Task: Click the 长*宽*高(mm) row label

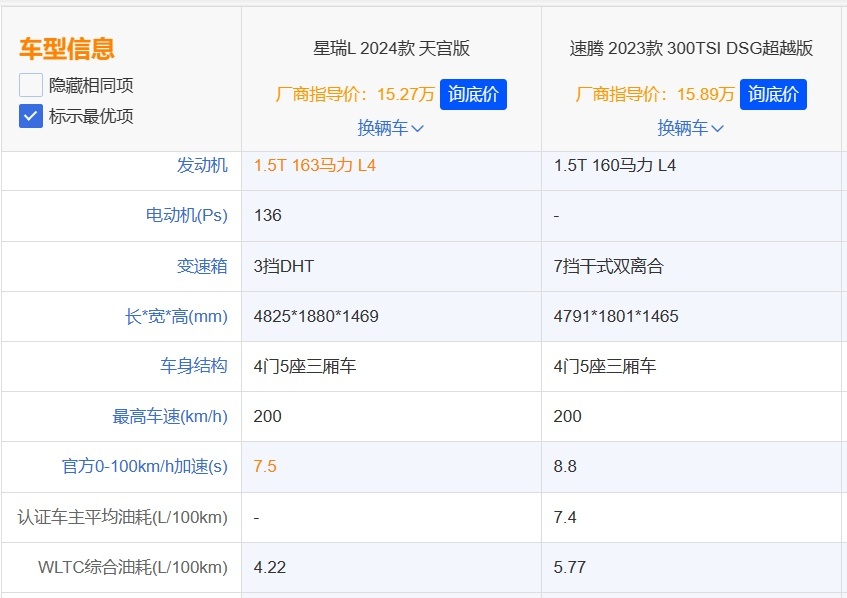Action: click(x=176, y=316)
